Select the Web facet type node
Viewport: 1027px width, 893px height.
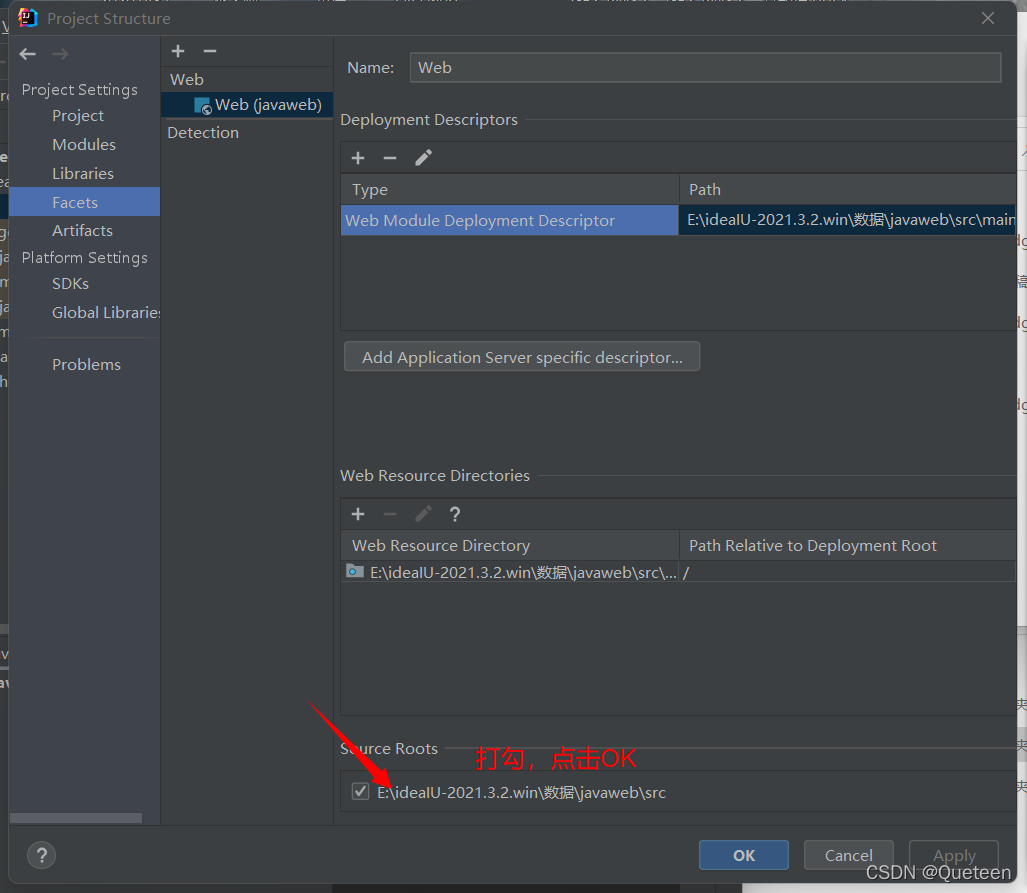click(187, 80)
